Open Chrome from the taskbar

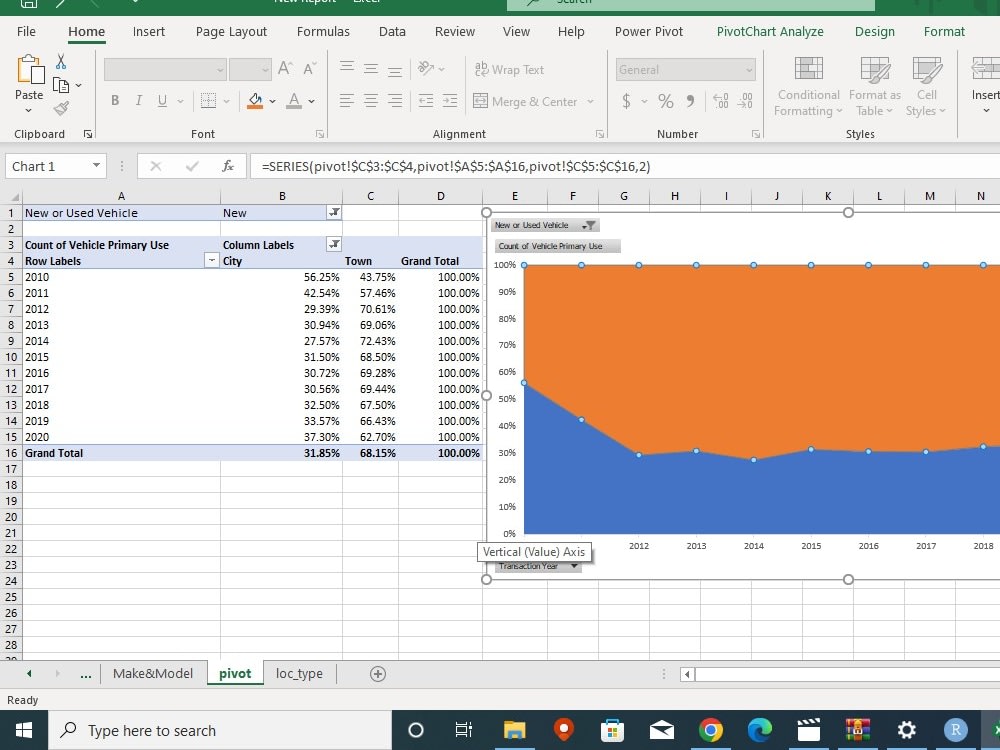tap(709, 730)
